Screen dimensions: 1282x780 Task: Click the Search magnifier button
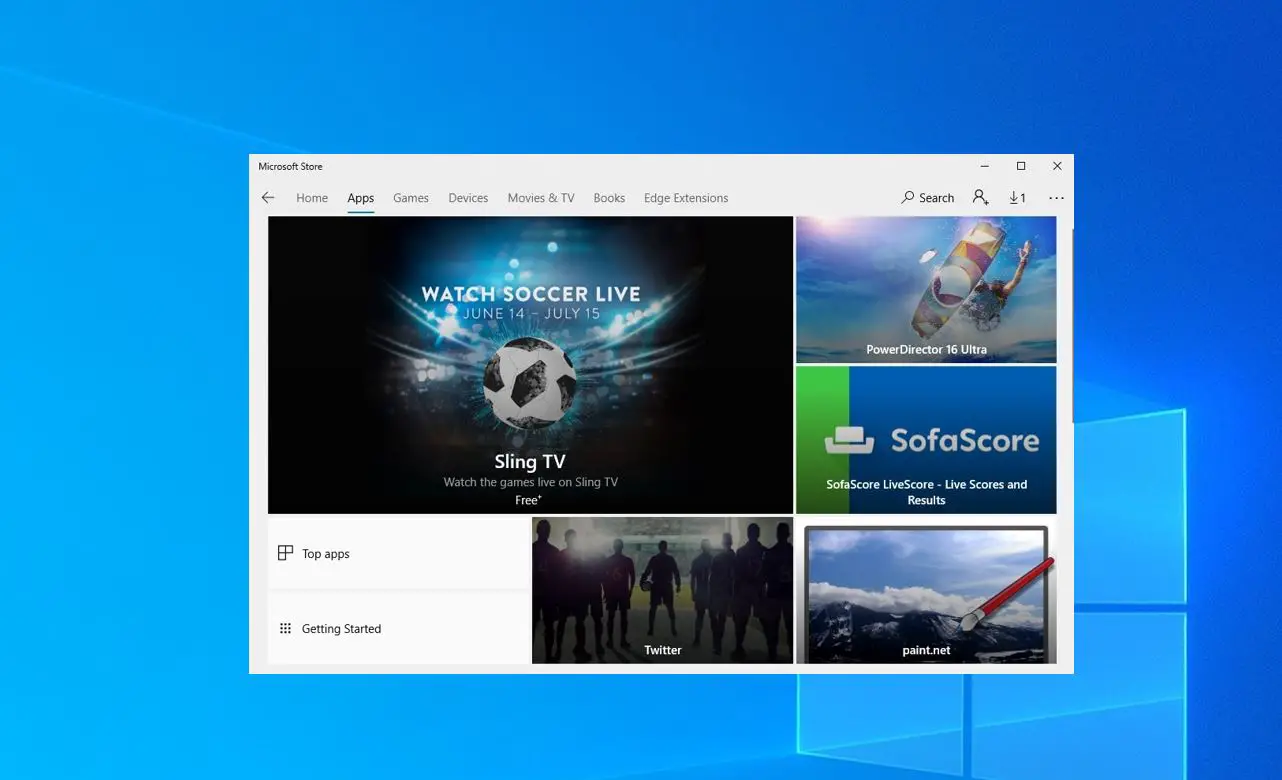tap(927, 198)
